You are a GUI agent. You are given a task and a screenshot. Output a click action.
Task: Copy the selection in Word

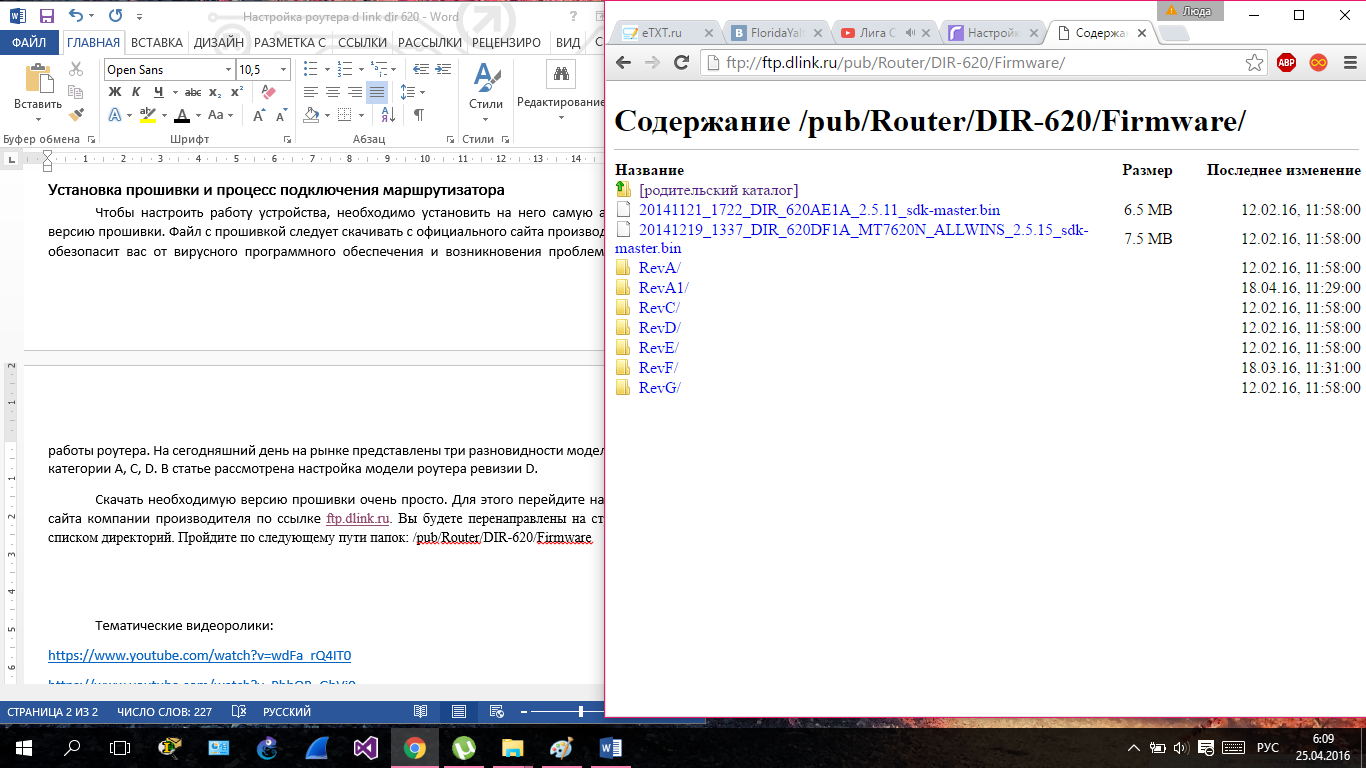pyautogui.click(x=76, y=92)
